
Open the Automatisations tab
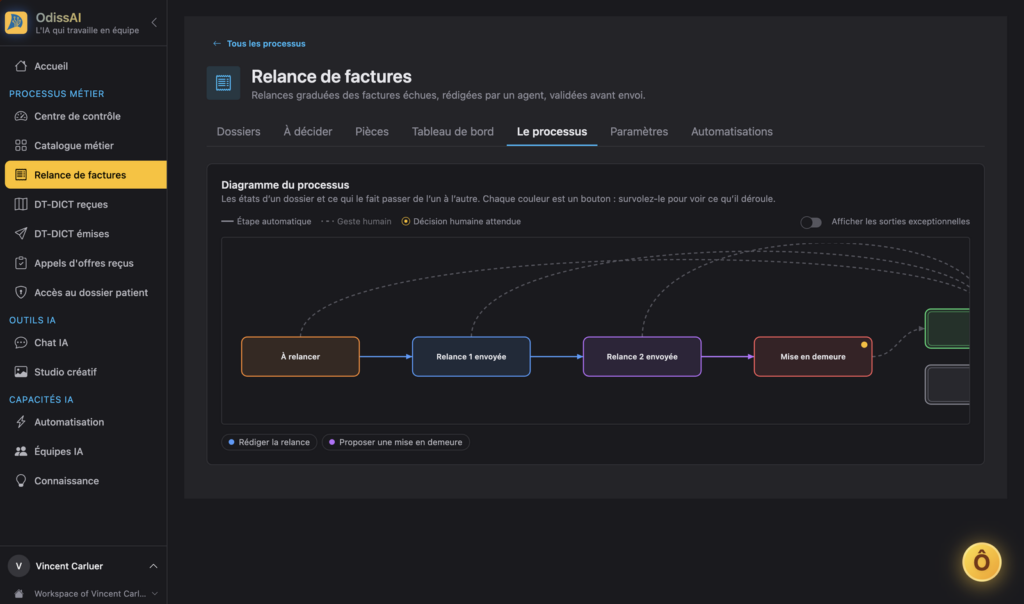point(731,132)
